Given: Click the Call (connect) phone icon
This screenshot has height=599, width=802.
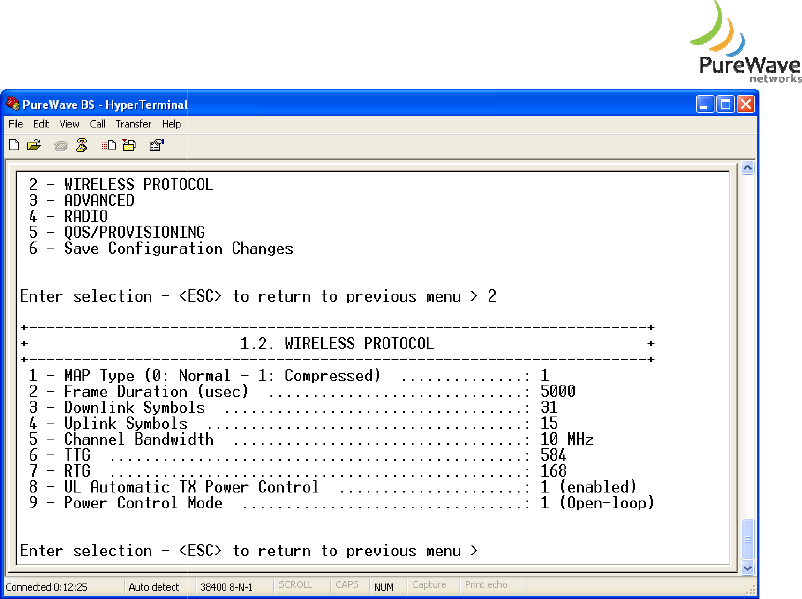Looking at the screenshot, I should (x=61, y=146).
